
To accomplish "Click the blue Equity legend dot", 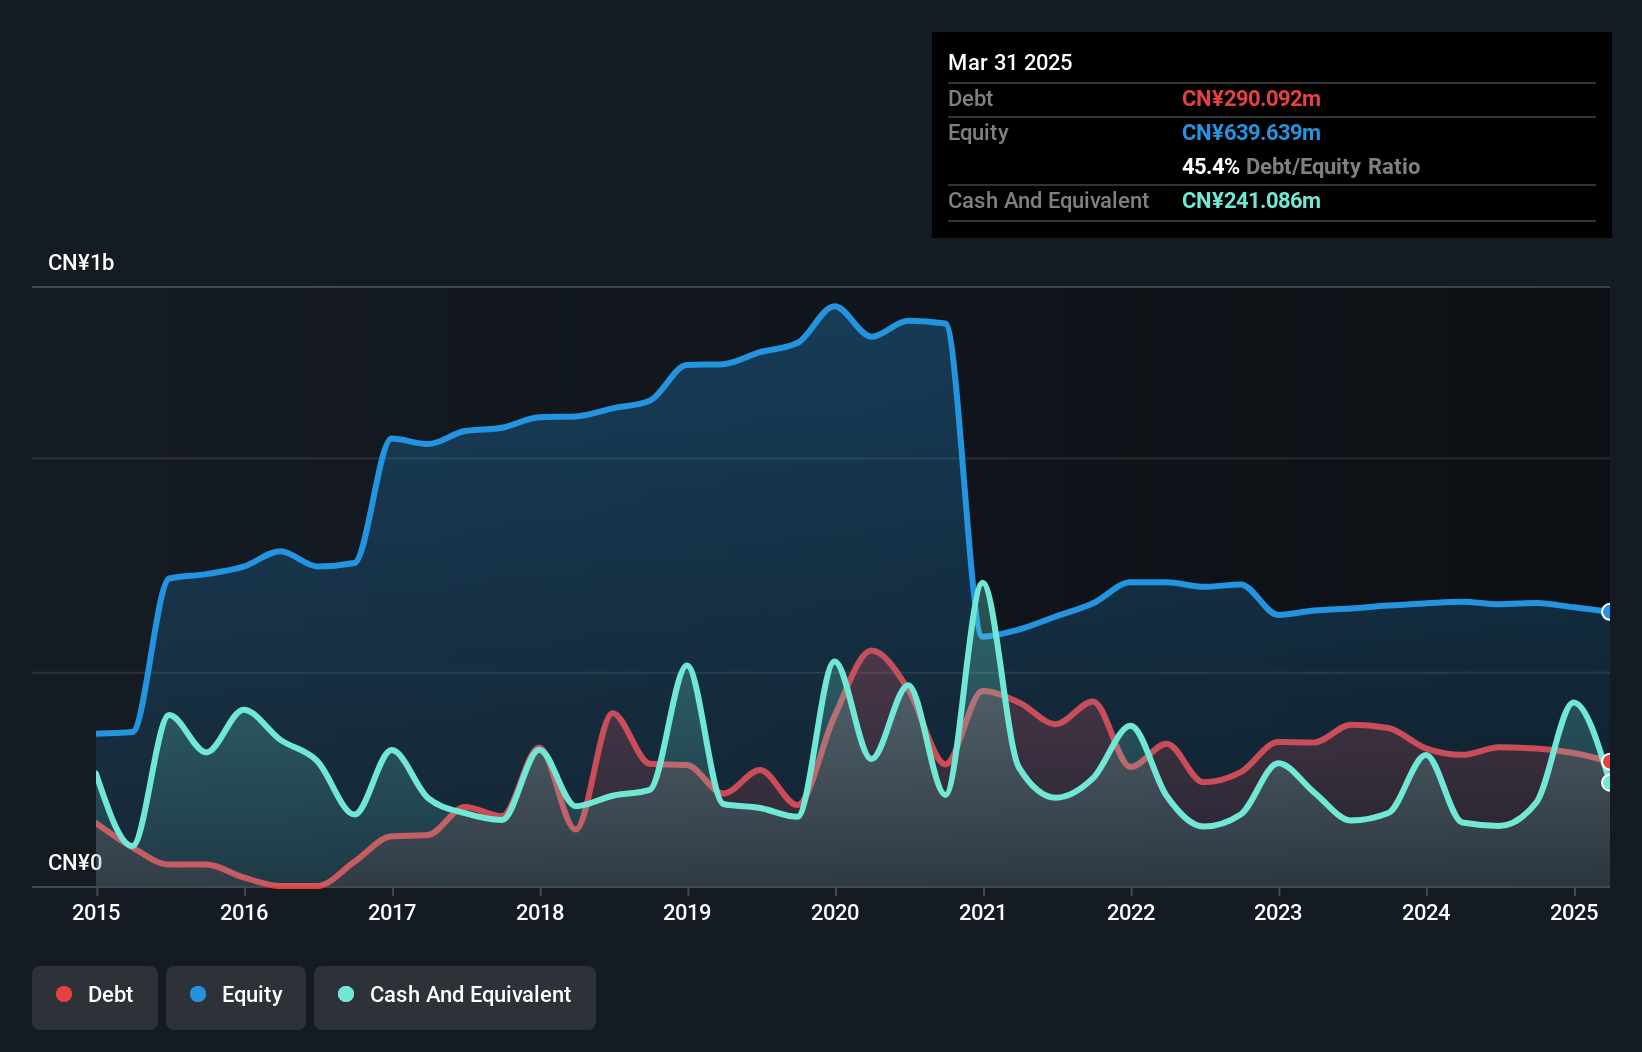I will pos(198,994).
